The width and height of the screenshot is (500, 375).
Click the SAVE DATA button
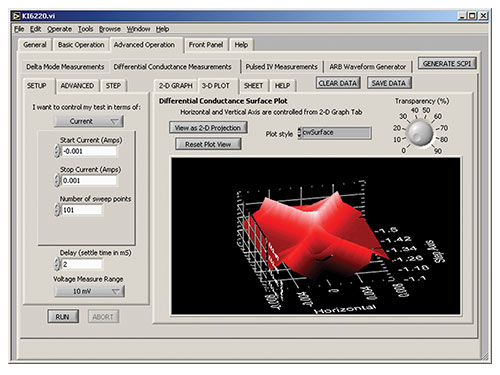pos(389,83)
